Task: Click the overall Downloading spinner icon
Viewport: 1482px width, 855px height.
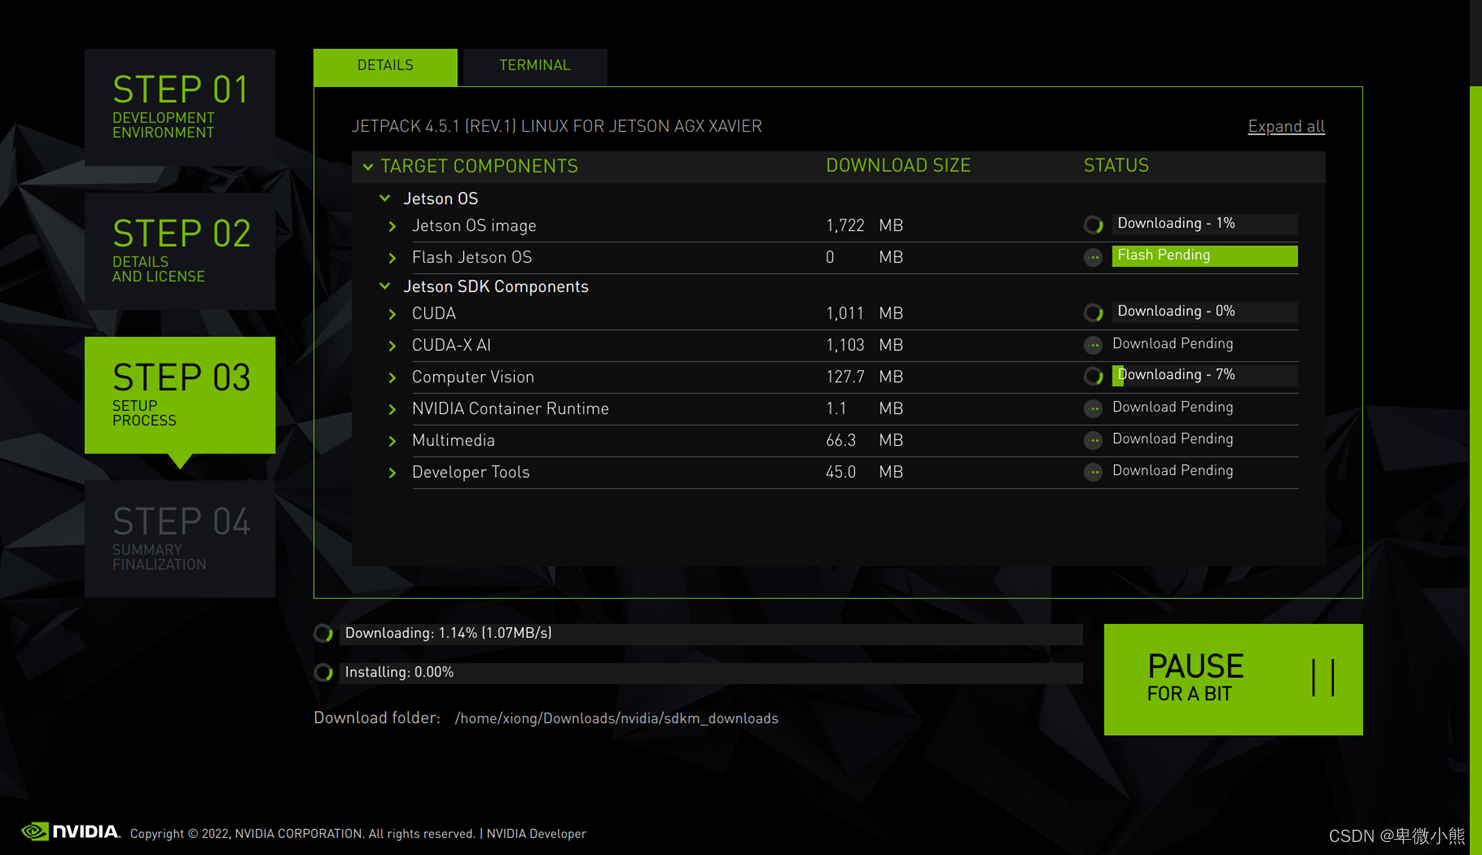Action: click(323, 633)
